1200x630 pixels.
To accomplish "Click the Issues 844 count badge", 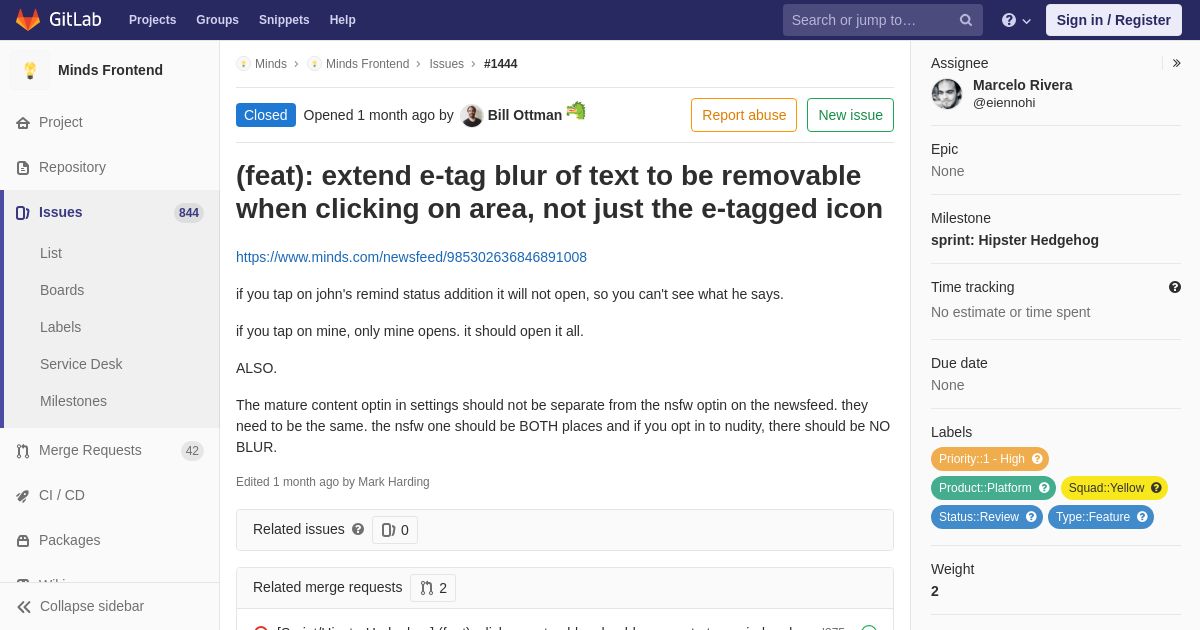I will [x=189, y=213].
